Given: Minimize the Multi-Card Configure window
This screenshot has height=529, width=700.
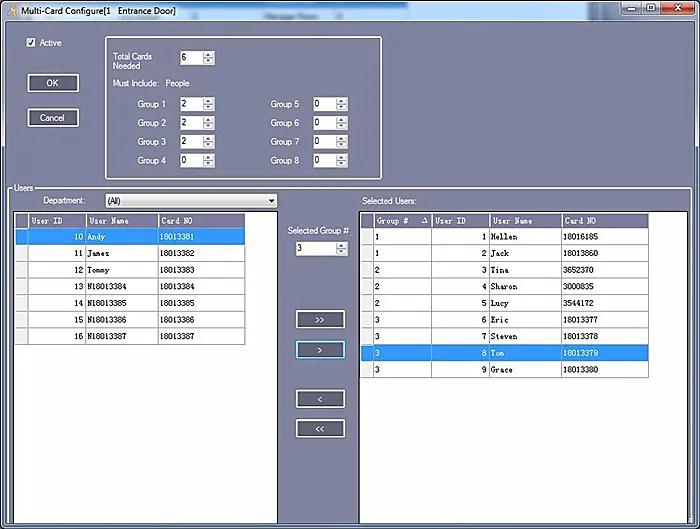Looking at the screenshot, I should (x=631, y=8).
